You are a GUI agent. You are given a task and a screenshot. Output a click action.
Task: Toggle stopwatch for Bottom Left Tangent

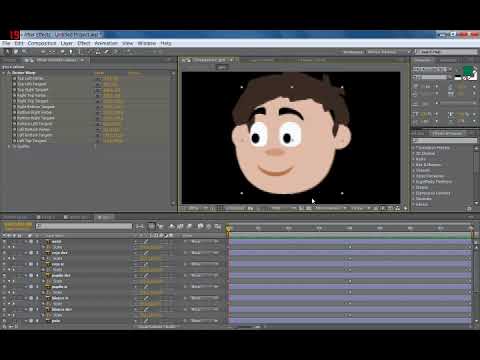coord(14,124)
